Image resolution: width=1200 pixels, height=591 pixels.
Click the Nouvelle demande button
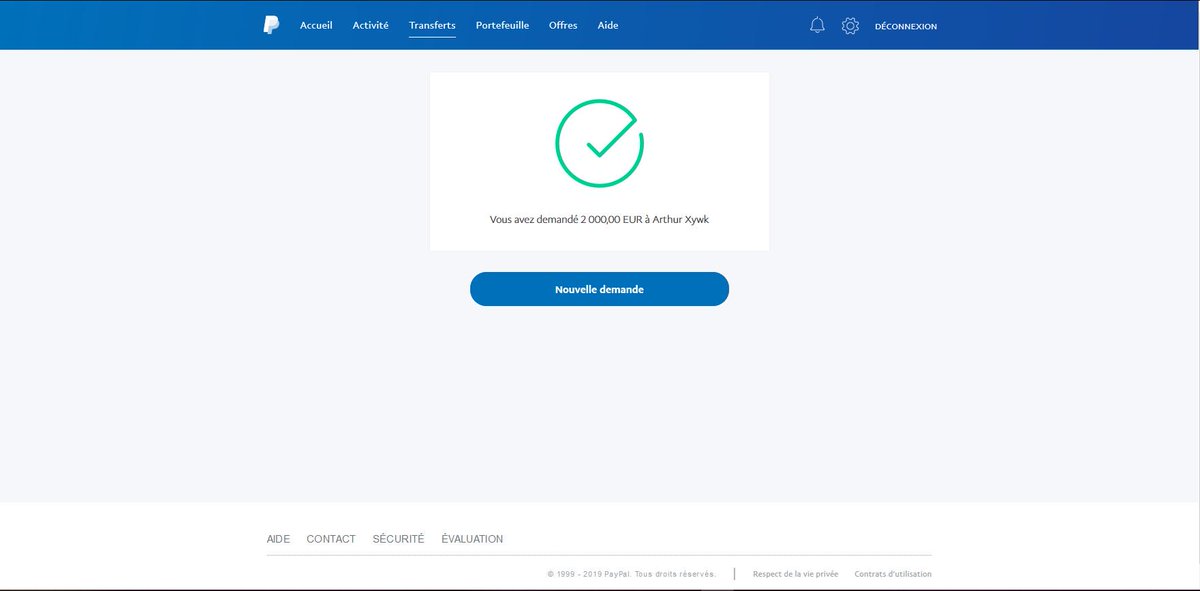pyautogui.click(x=599, y=289)
